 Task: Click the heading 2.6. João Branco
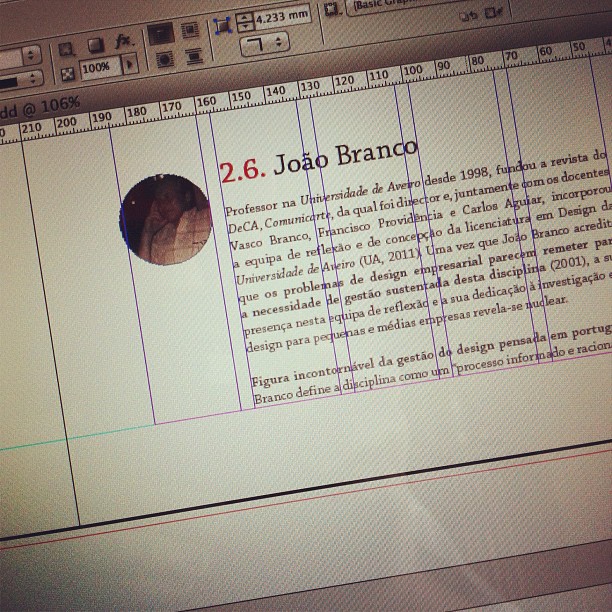point(317,160)
